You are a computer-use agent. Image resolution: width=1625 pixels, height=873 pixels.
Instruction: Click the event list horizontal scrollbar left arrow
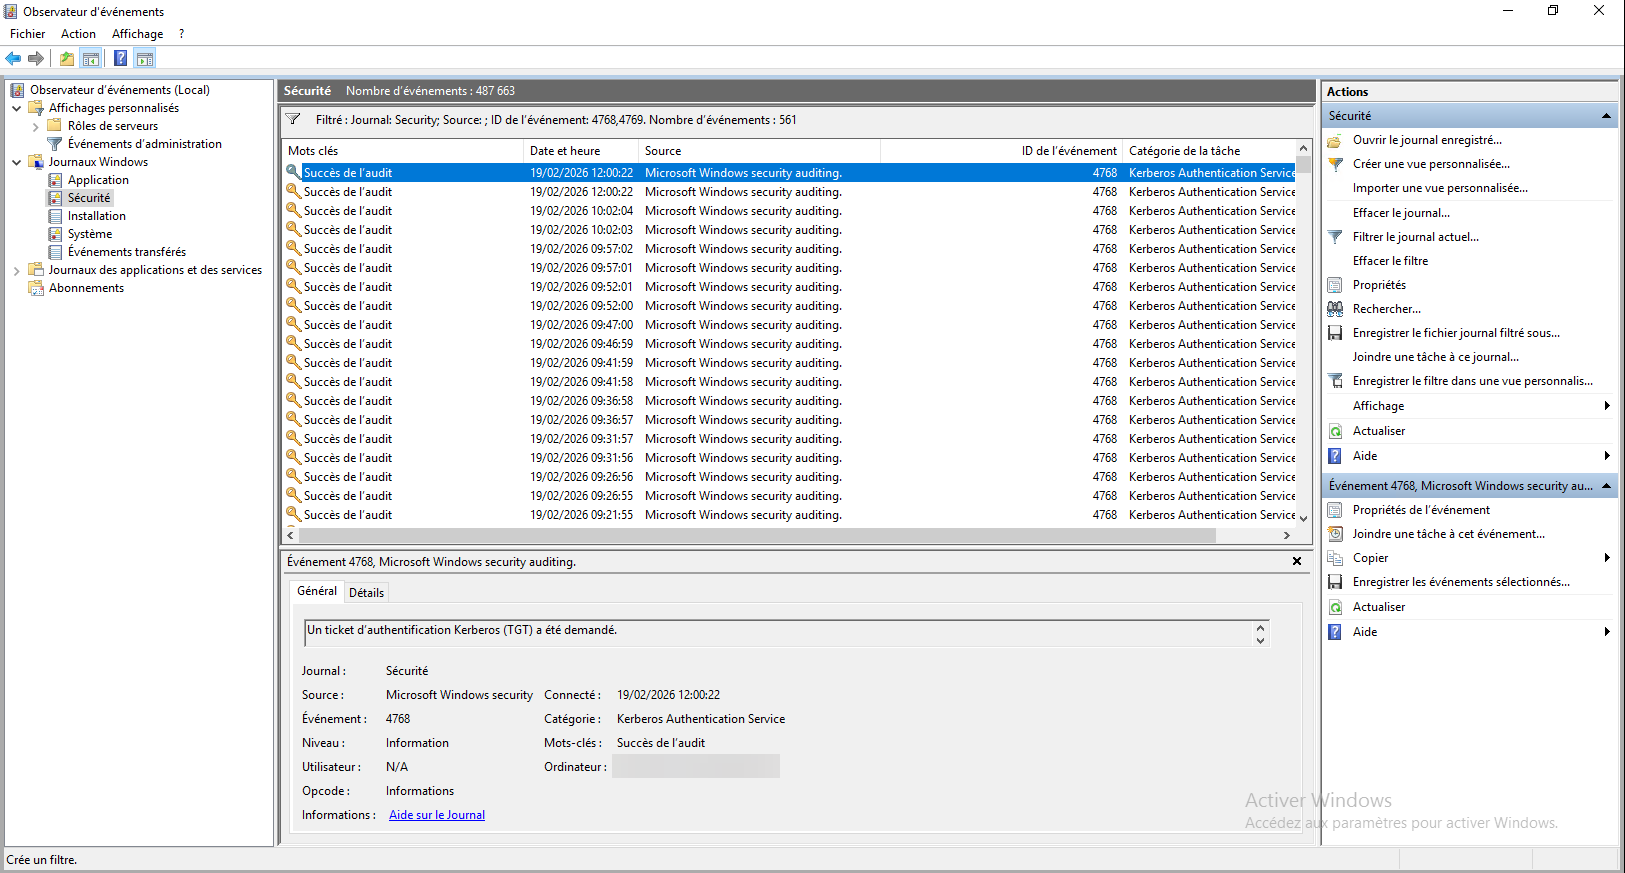point(291,536)
